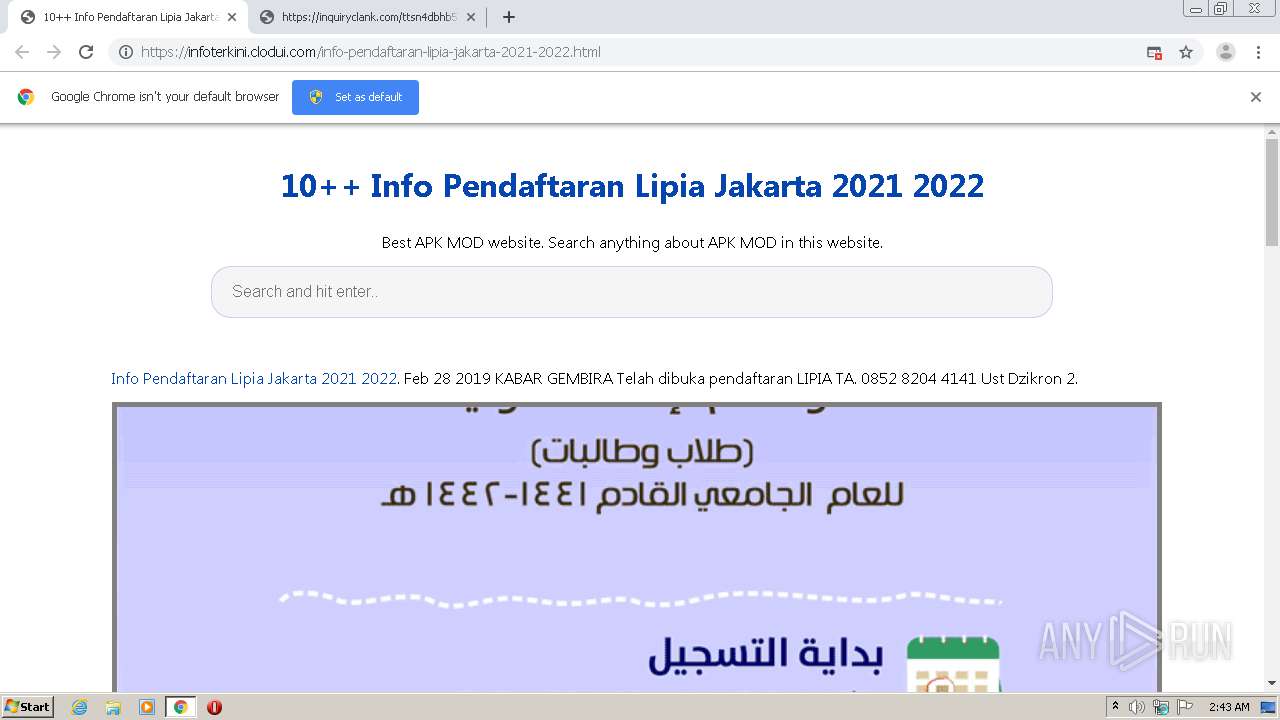The height and width of the screenshot is (720, 1280).
Task: Click the 'Best APK MOD website' description text
Action: point(632,243)
